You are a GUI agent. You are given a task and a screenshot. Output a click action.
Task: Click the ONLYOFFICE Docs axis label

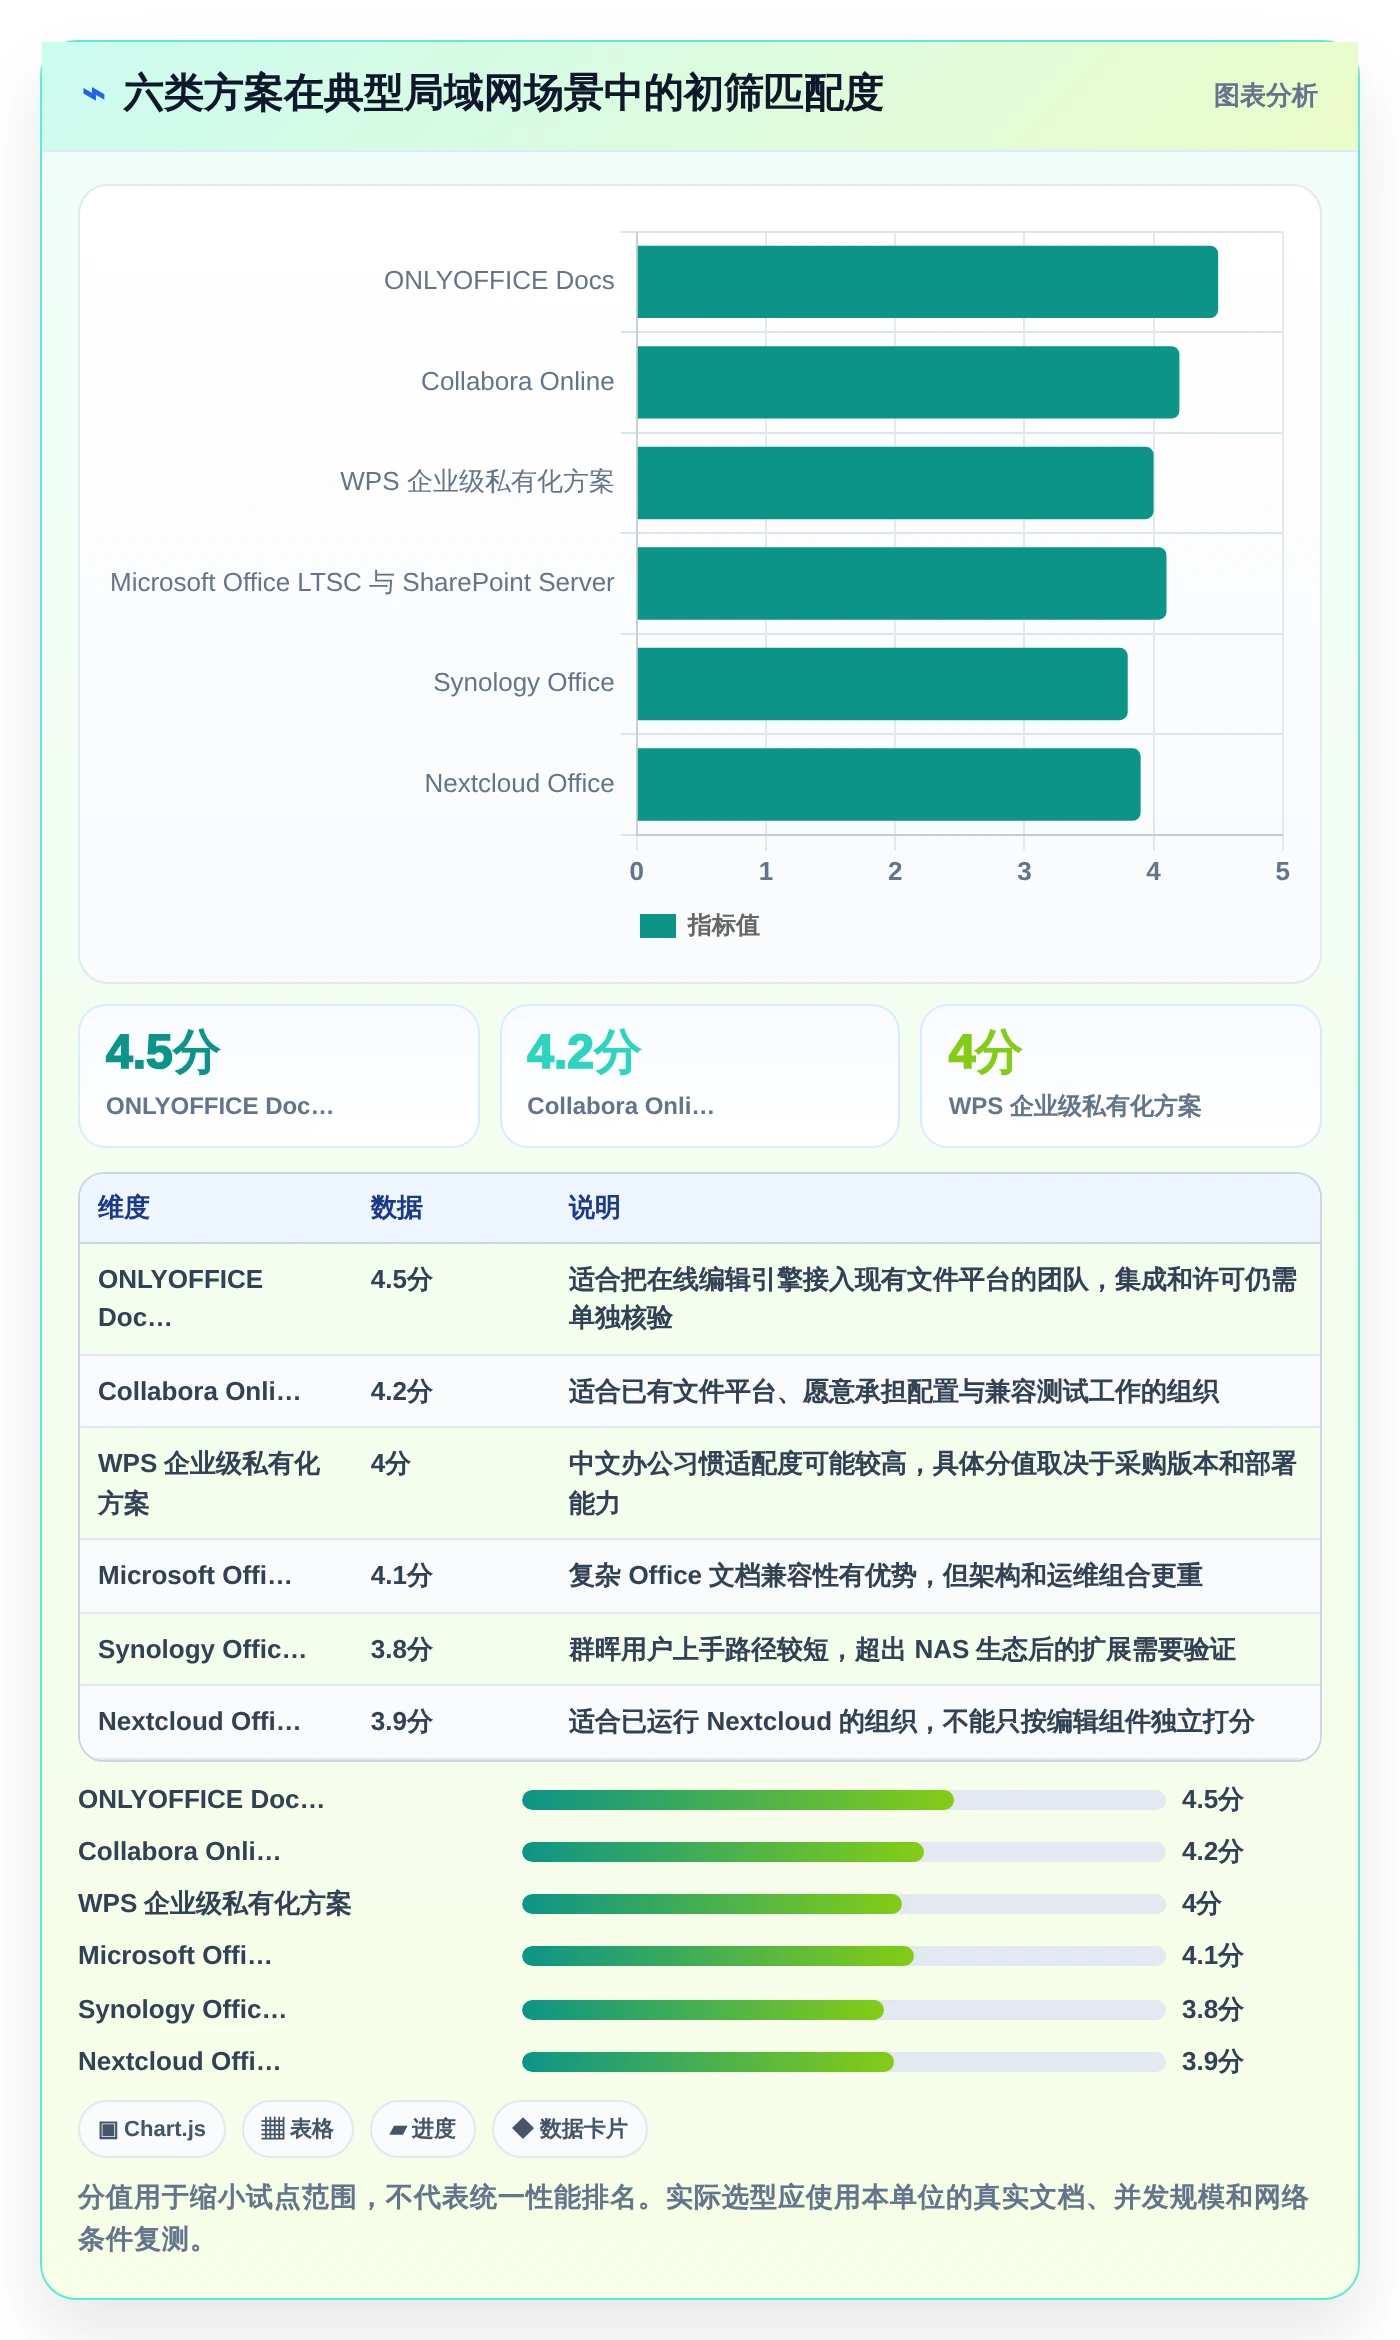[x=499, y=280]
